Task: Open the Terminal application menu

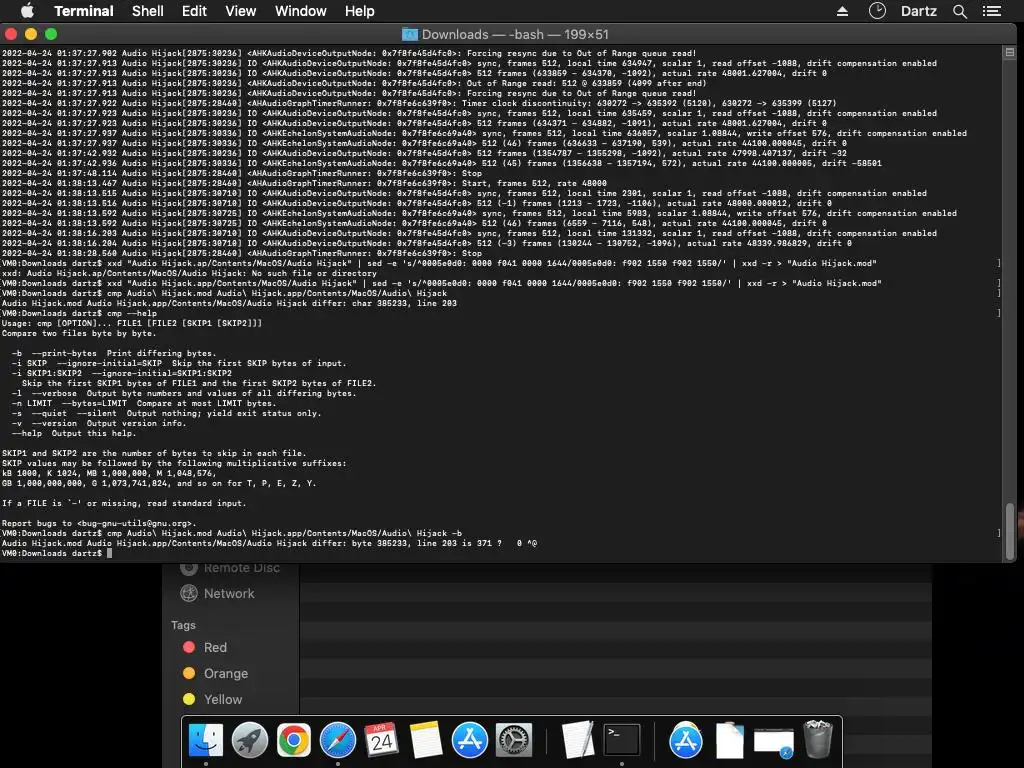Action: tap(84, 11)
